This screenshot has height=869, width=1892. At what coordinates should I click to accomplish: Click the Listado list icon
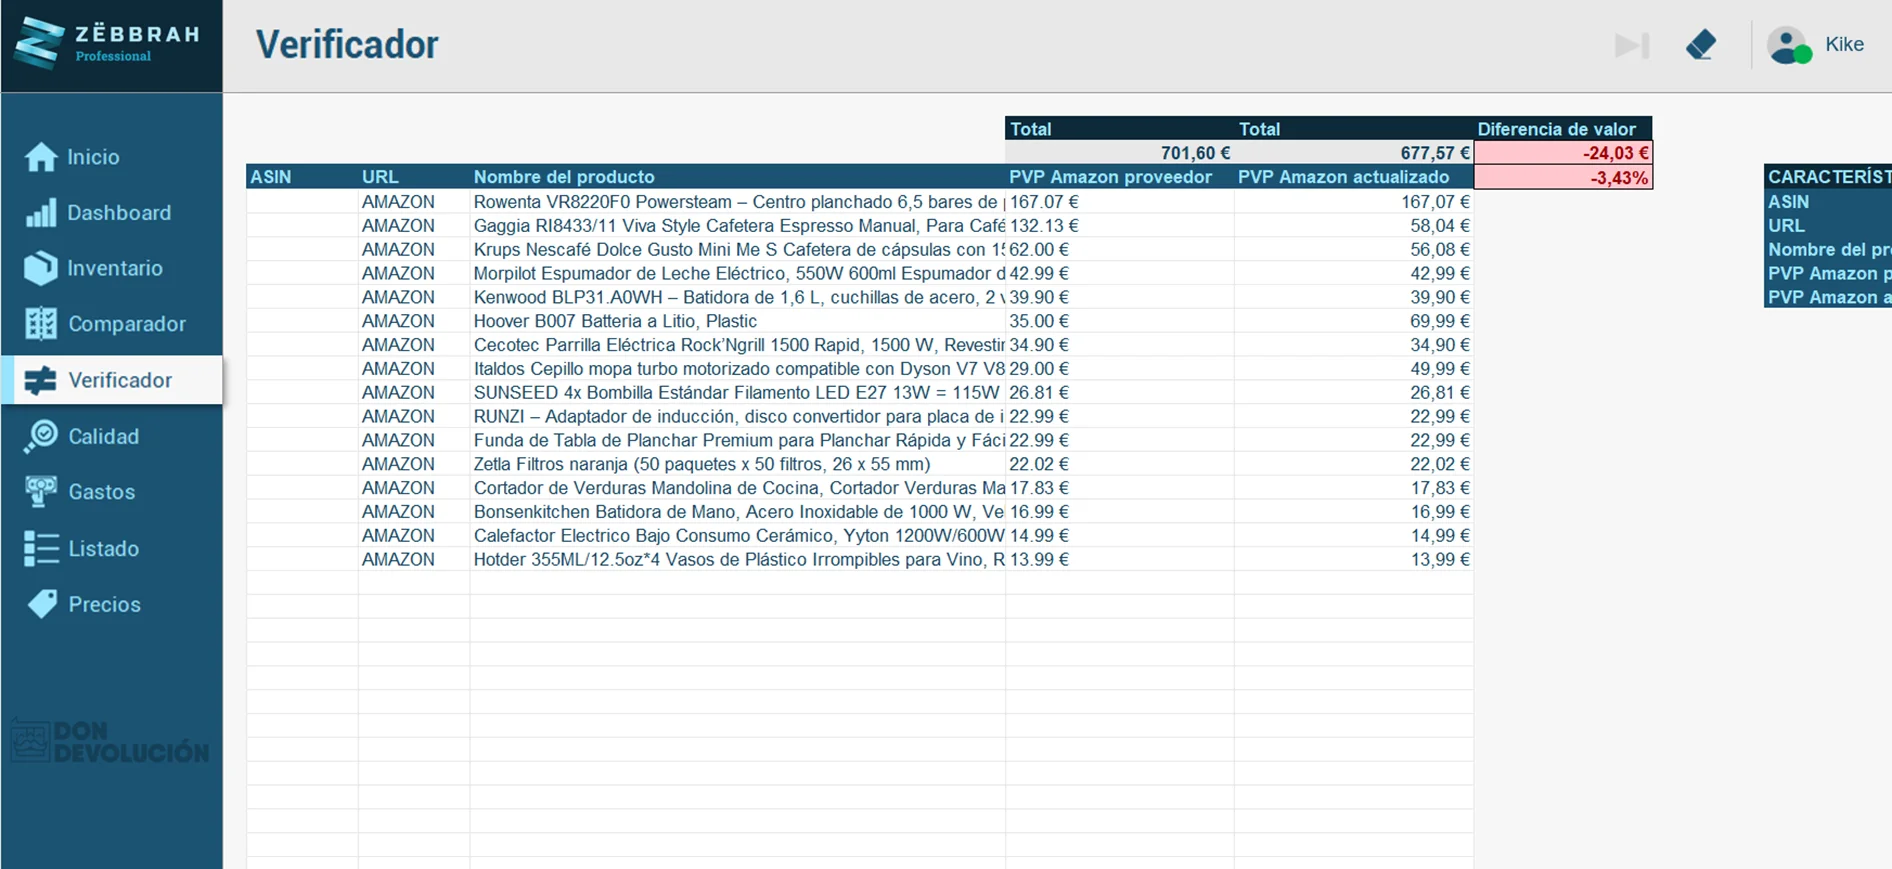pyautogui.click(x=41, y=548)
